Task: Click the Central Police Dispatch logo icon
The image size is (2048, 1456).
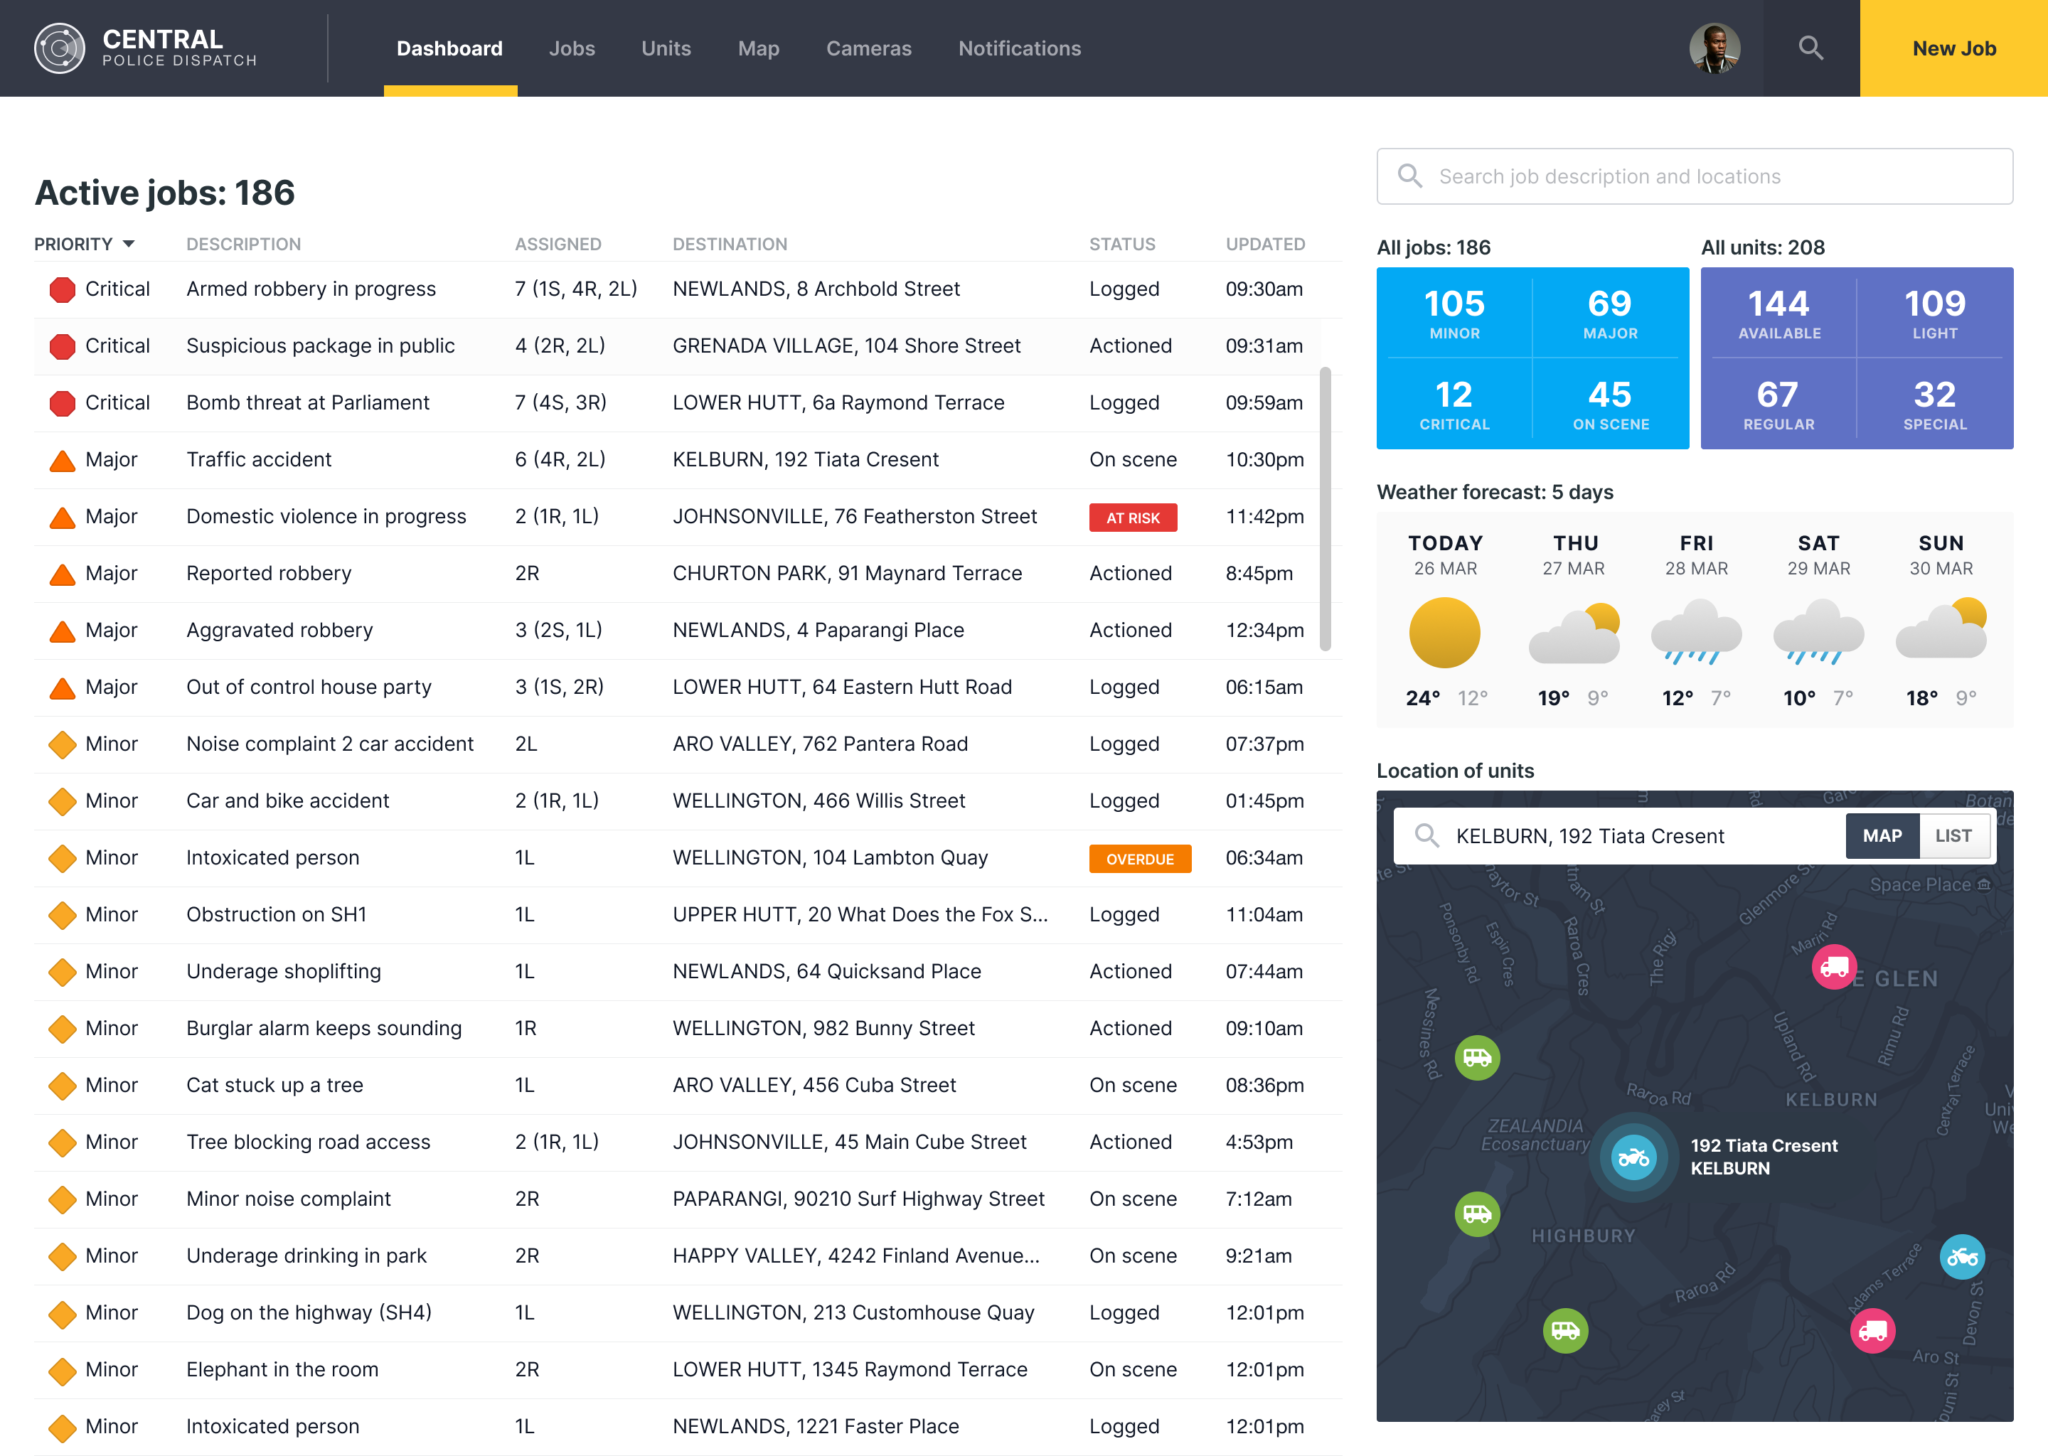Action: pyautogui.click(x=59, y=48)
